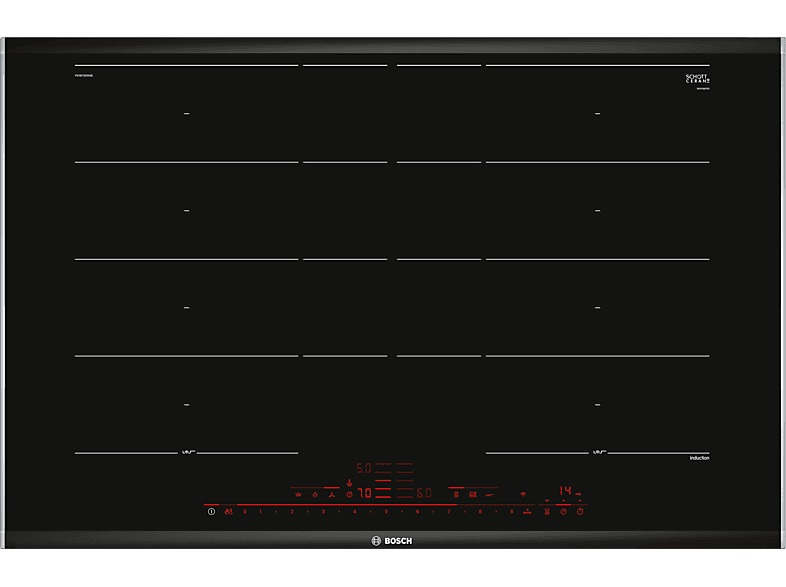Tap the hourglass kitchen timer icon
This screenshot has width=786, height=587.
click(547, 512)
